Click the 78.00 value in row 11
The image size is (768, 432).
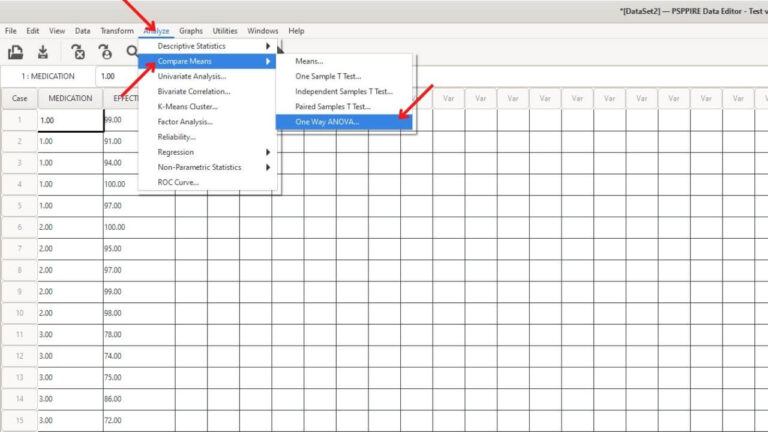113,335
